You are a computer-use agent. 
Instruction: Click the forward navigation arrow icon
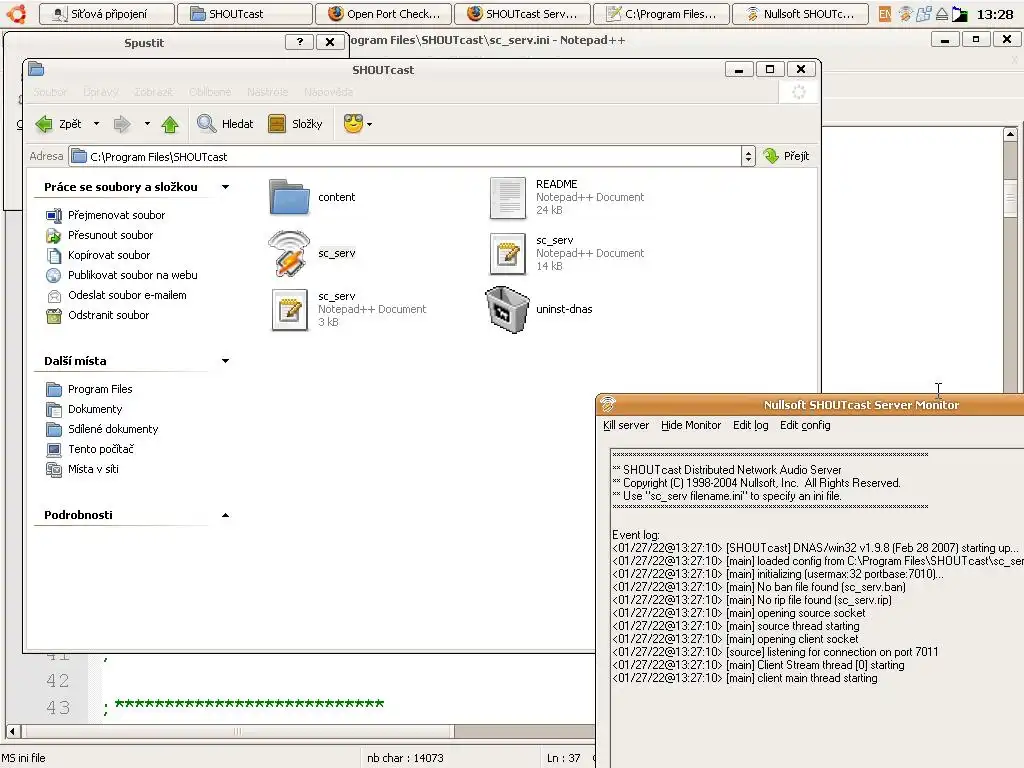[122, 123]
